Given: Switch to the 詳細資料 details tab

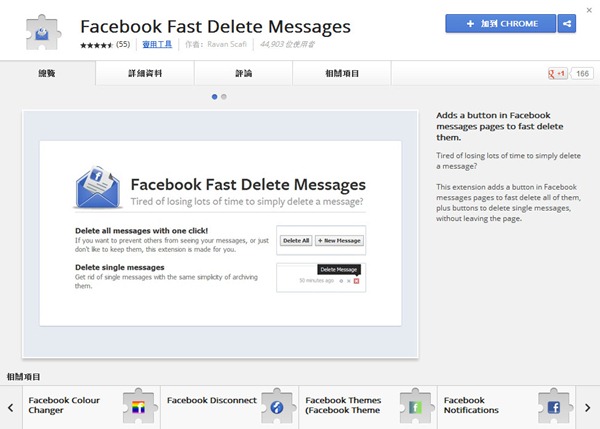Looking at the screenshot, I should 145,73.
